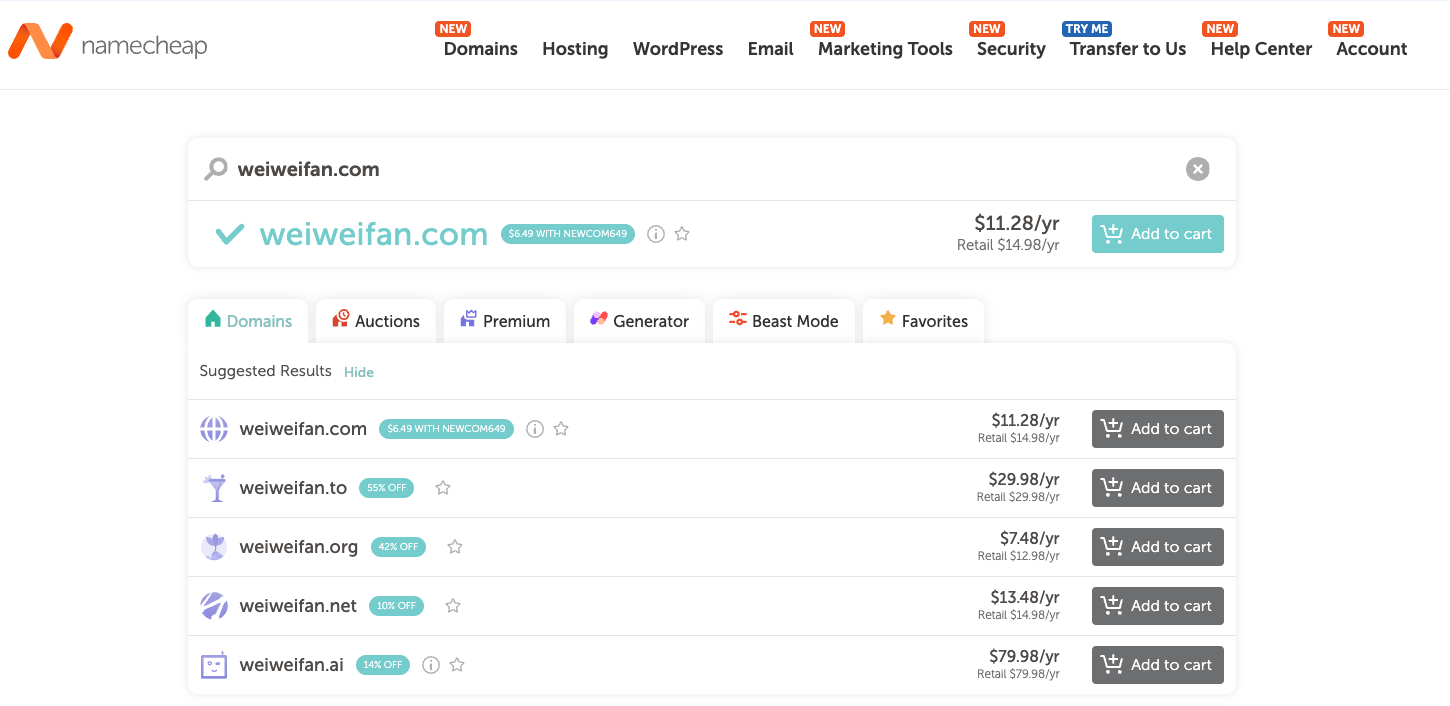The image size is (1450, 706).
Task: Add weiweifan.org to cart
Action: coord(1157,547)
